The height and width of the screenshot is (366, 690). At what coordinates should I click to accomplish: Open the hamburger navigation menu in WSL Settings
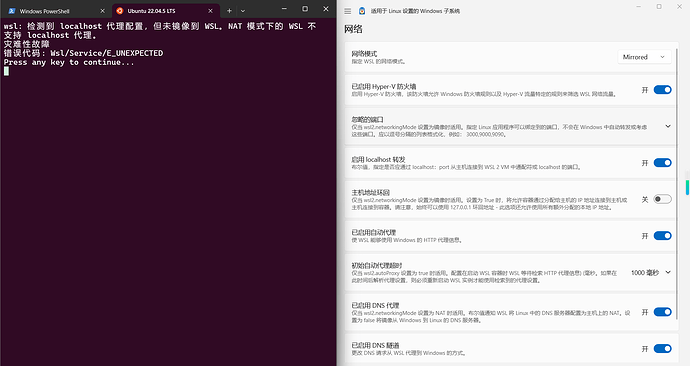(348, 11)
